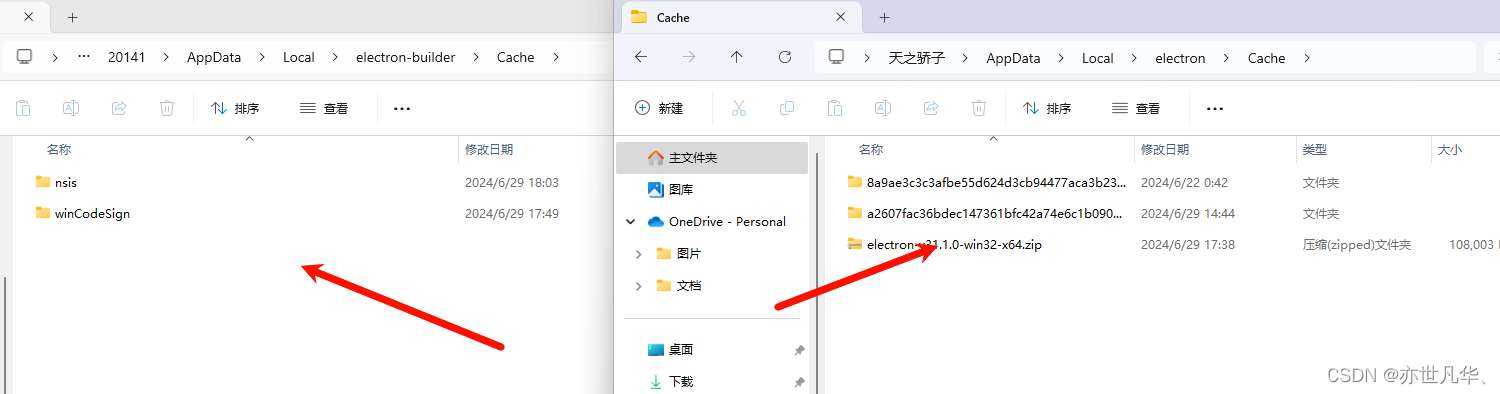Click Rename icon in left window toolbar

tap(71, 108)
